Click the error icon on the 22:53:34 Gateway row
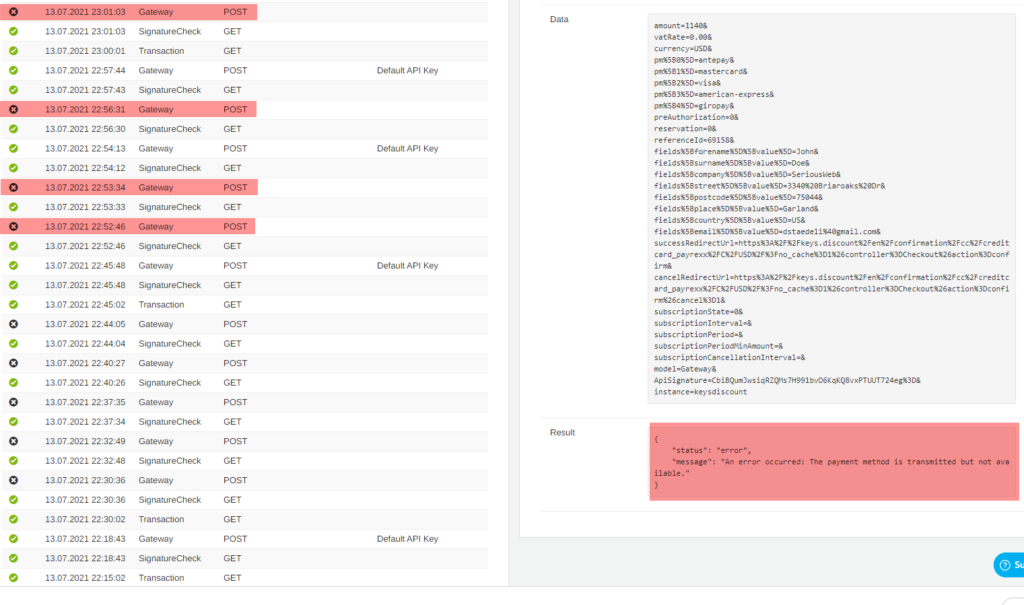This screenshot has width=1024, height=605. click(x=13, y=188)
